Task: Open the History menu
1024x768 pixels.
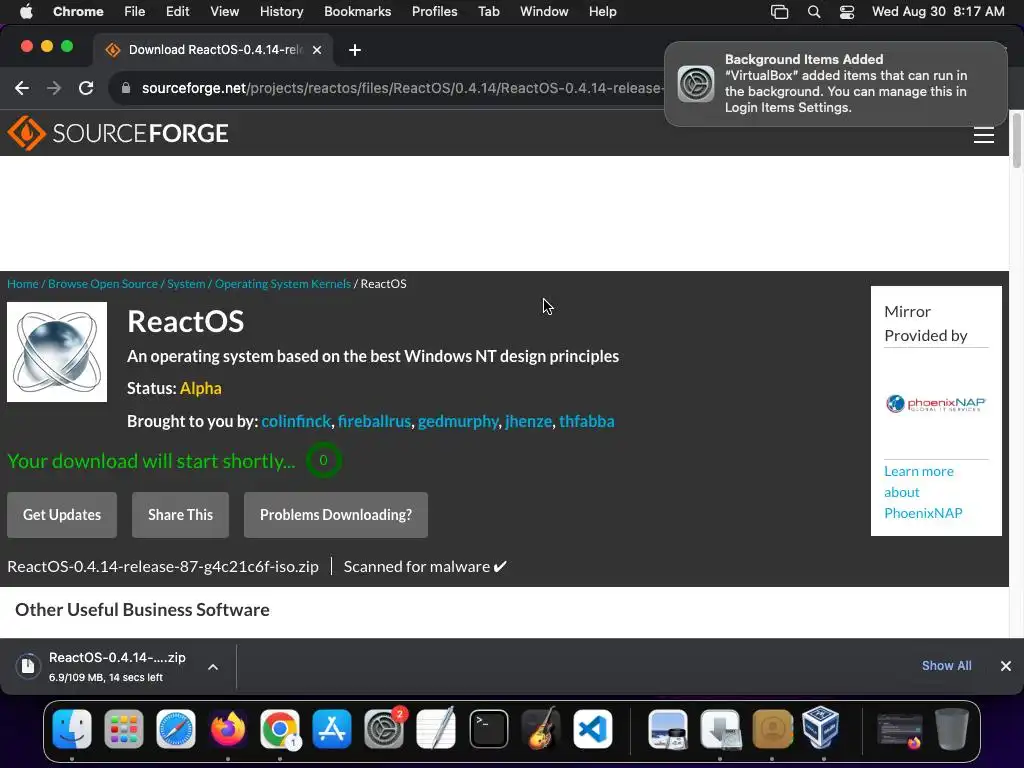Action: coord(281,11)
